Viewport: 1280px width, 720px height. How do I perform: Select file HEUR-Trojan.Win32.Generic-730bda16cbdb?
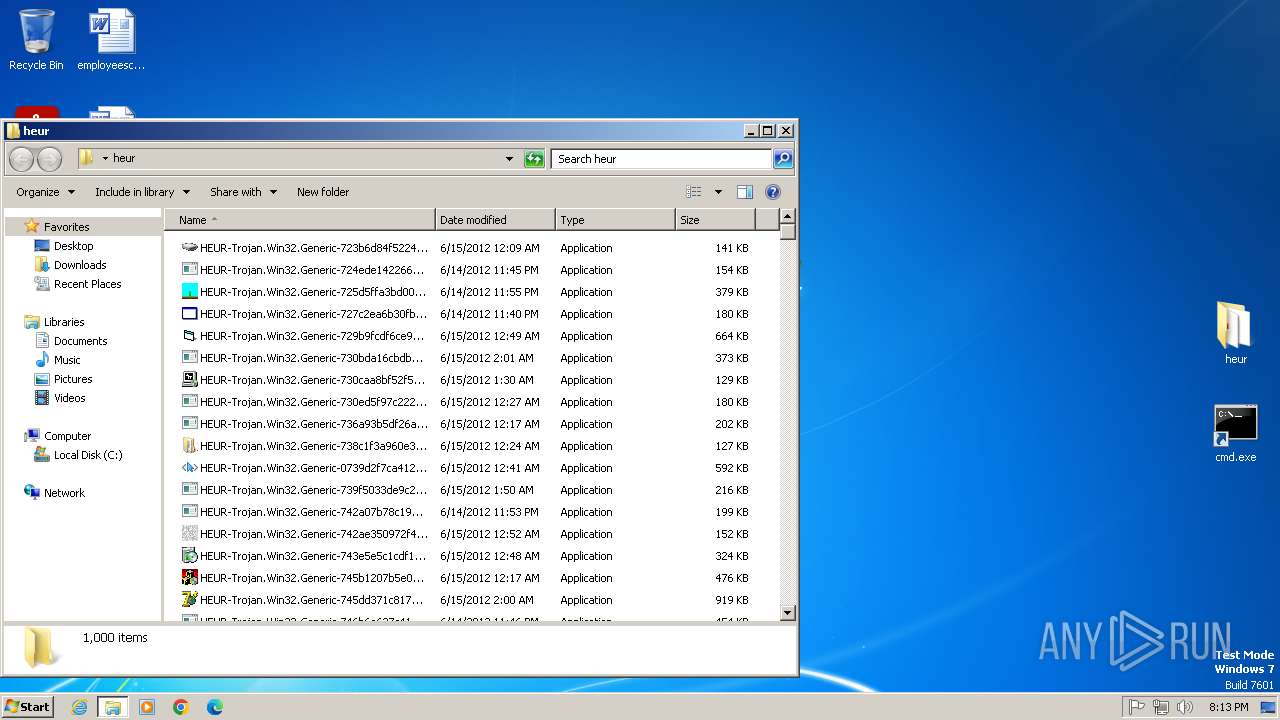tap(313, 358)
